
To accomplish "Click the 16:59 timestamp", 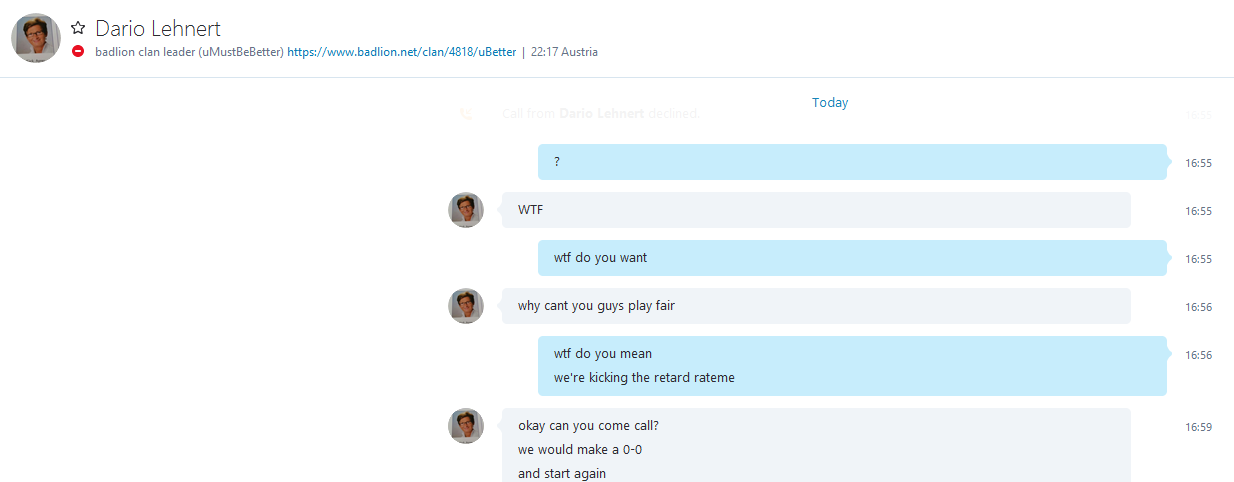I will pos(1198,427).
